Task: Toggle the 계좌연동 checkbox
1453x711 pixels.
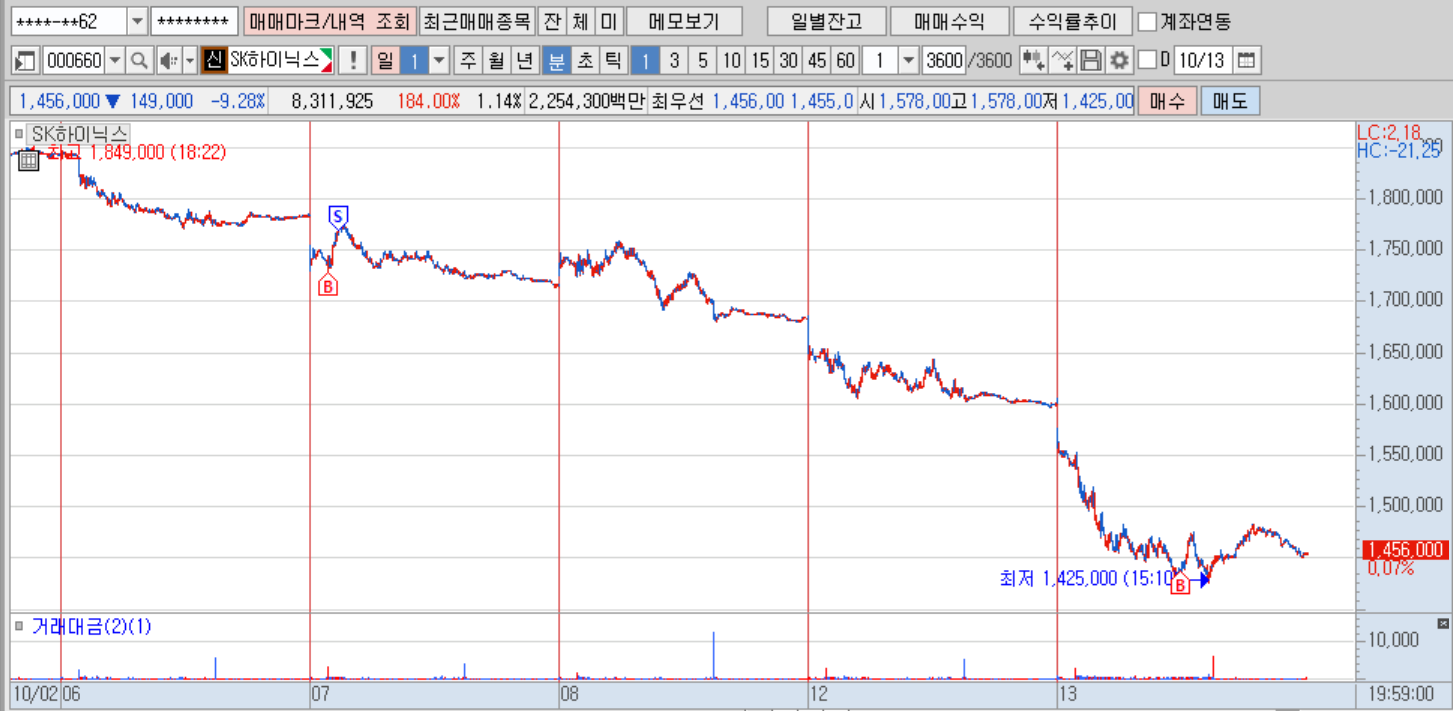Action: pos(1148,21)
